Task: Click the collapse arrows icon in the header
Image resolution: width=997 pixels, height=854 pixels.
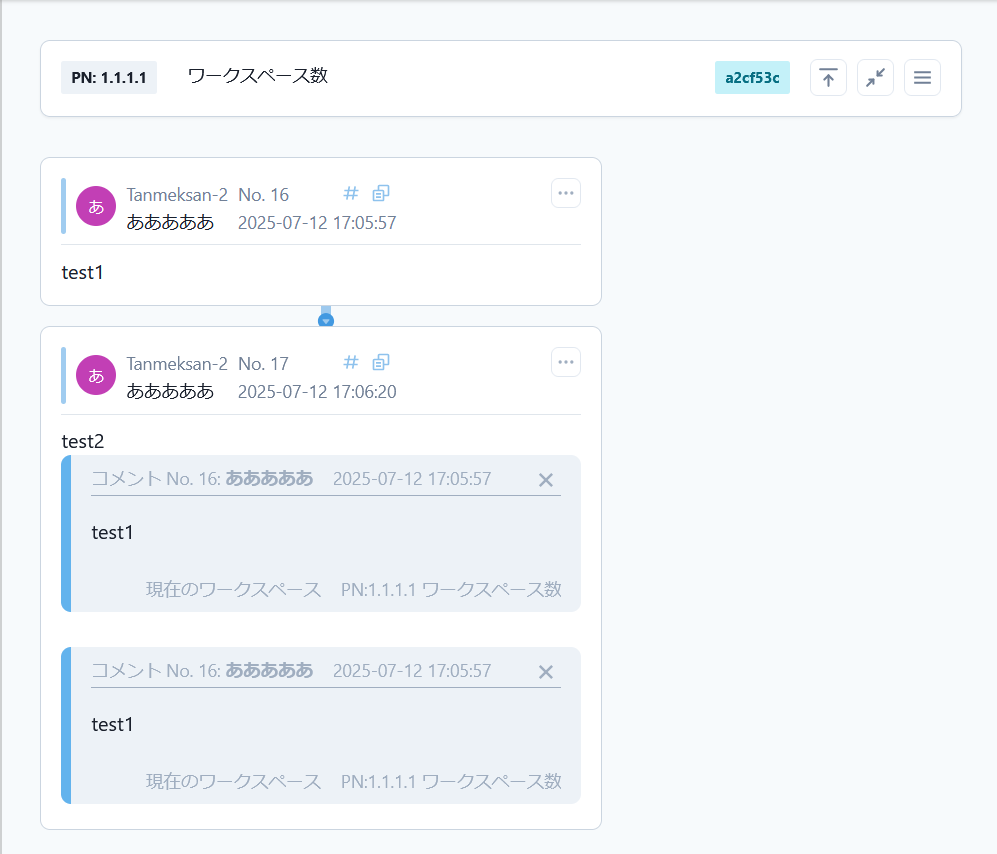Action: [875, 77]
